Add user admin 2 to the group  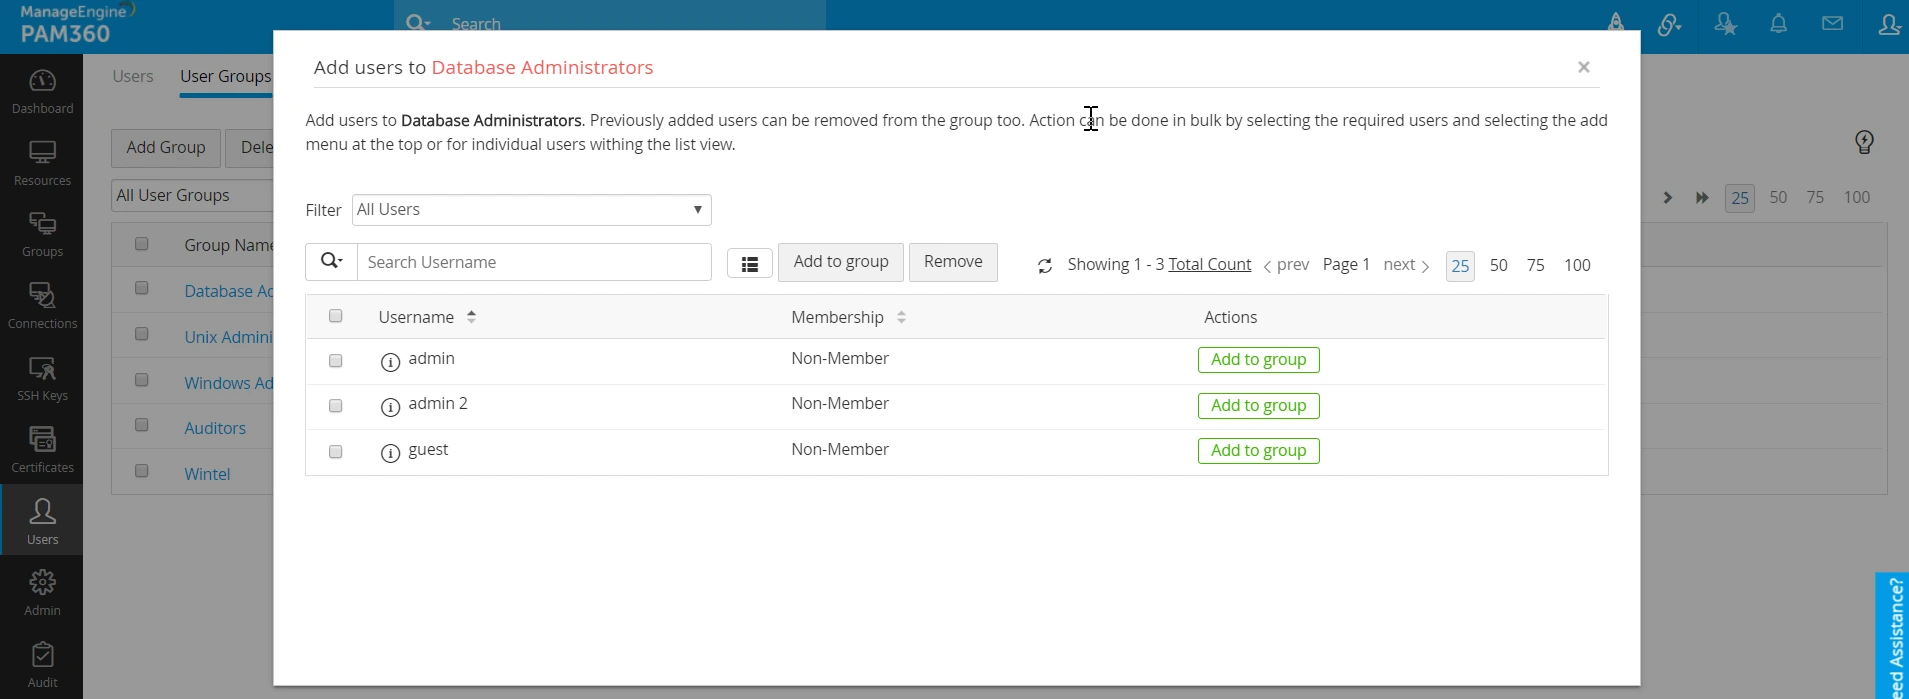pos(1259,406)
